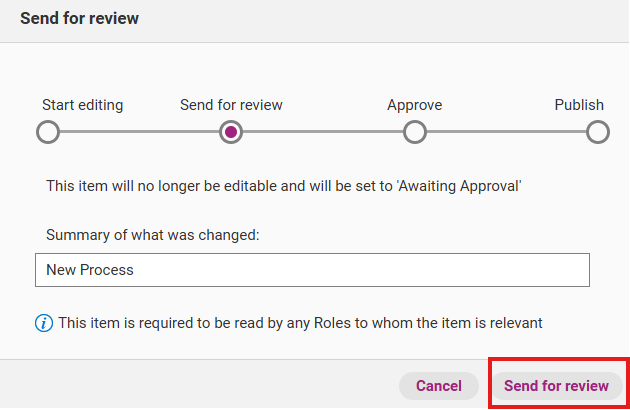Click progress line between Approve and Publish
The image size is (630, 410).
(506, 132)
